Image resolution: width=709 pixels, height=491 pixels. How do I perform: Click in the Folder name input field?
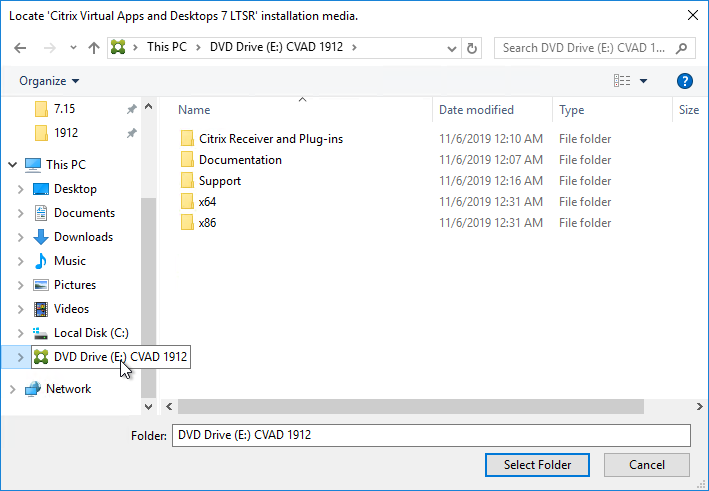coord(431,435)
